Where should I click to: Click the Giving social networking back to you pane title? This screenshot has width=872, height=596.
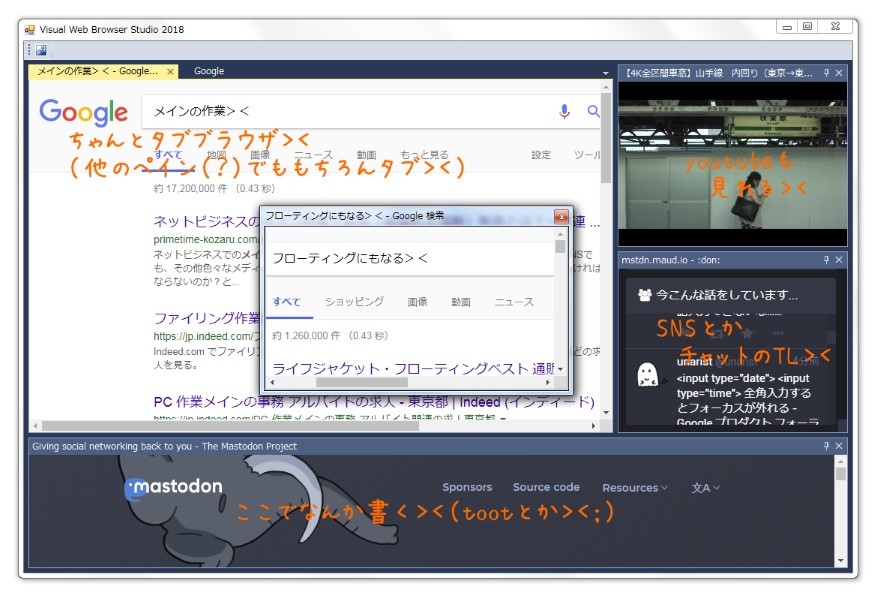tap(165, 446)
